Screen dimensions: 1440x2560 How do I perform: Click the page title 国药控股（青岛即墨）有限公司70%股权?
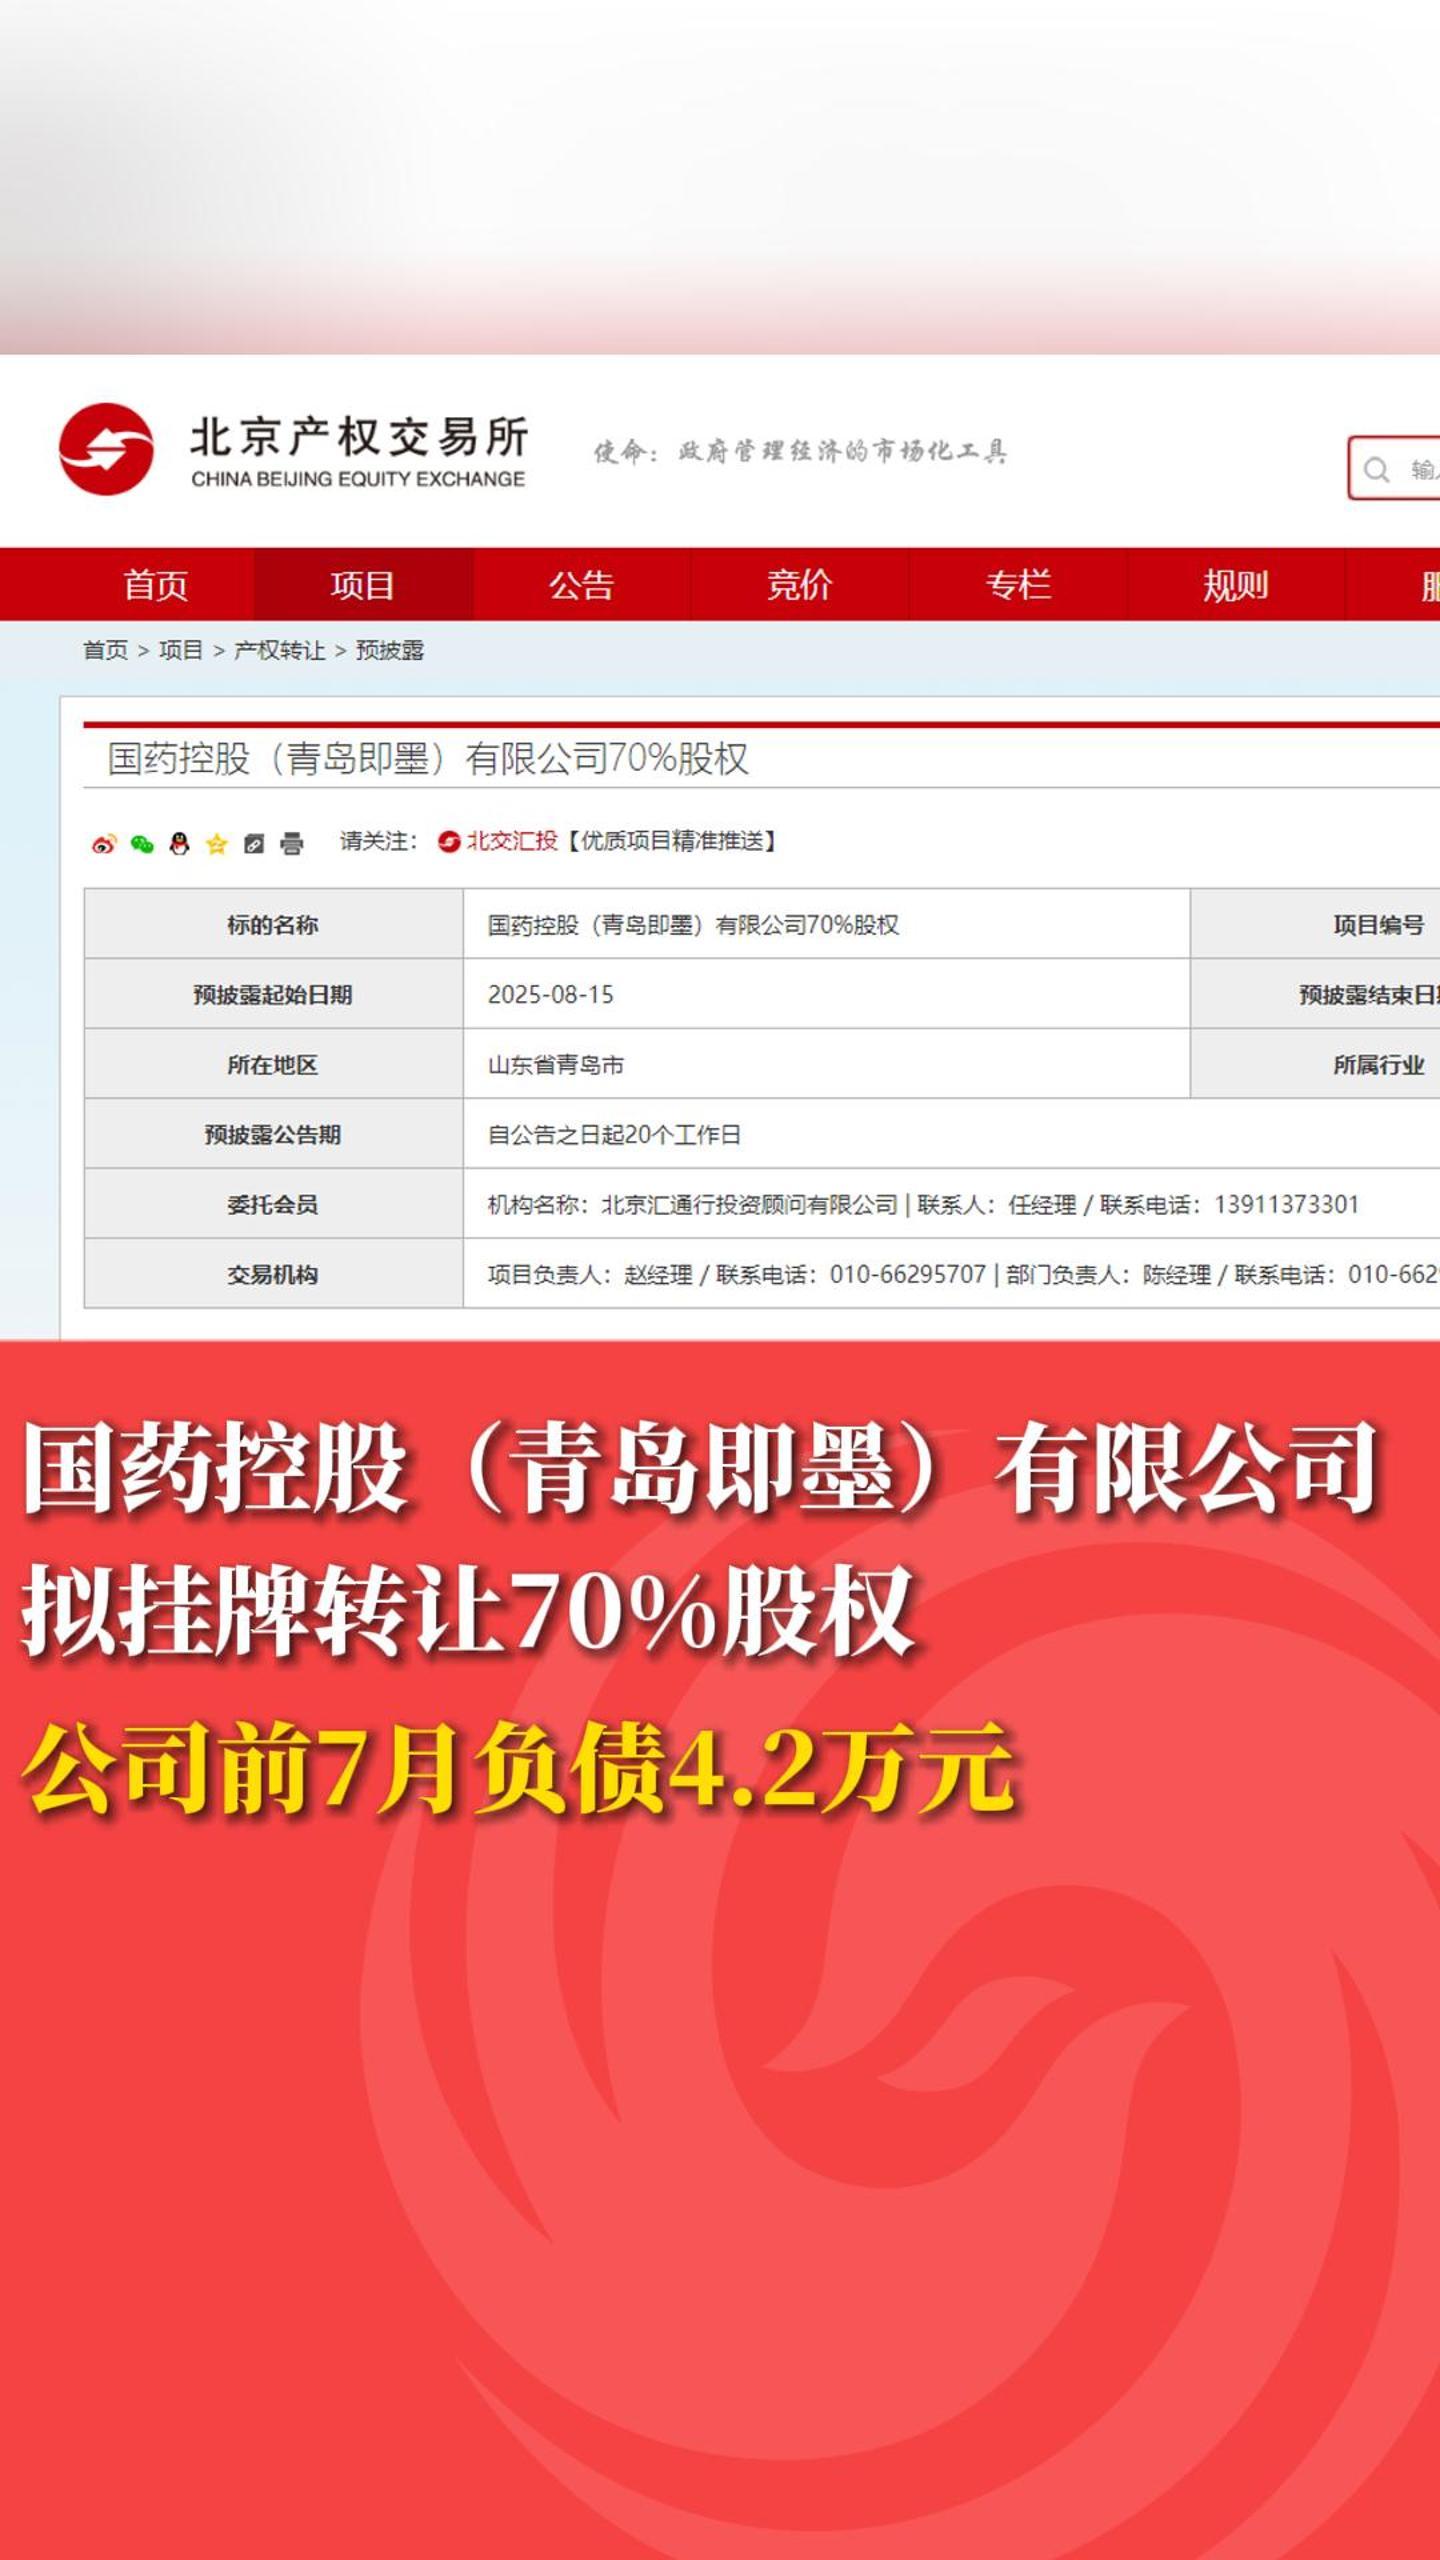tap(428, 759)
